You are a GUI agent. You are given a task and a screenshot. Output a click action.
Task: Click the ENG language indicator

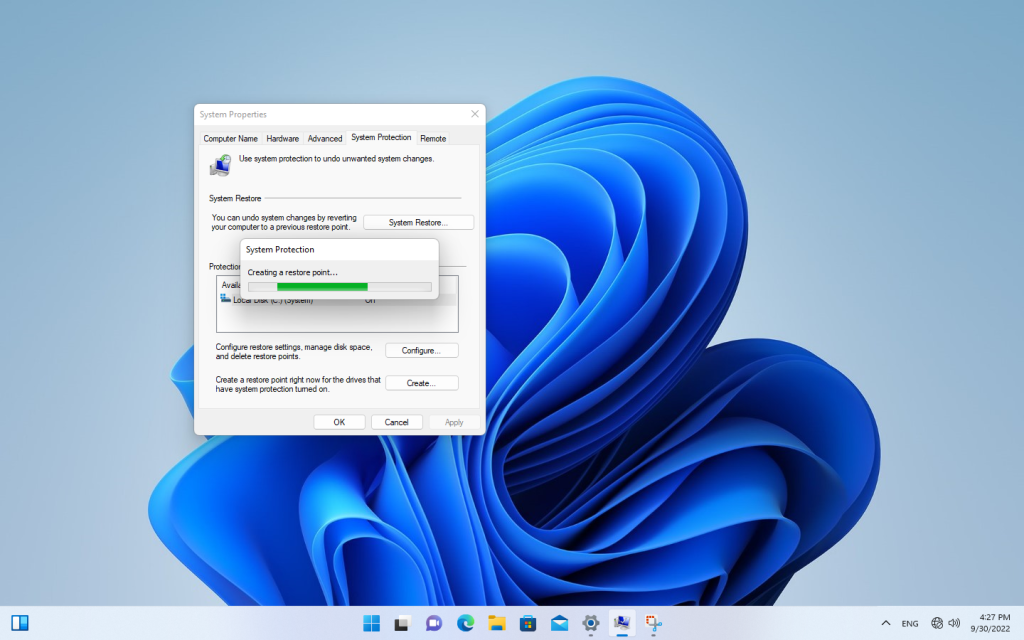tap(912, 621)
